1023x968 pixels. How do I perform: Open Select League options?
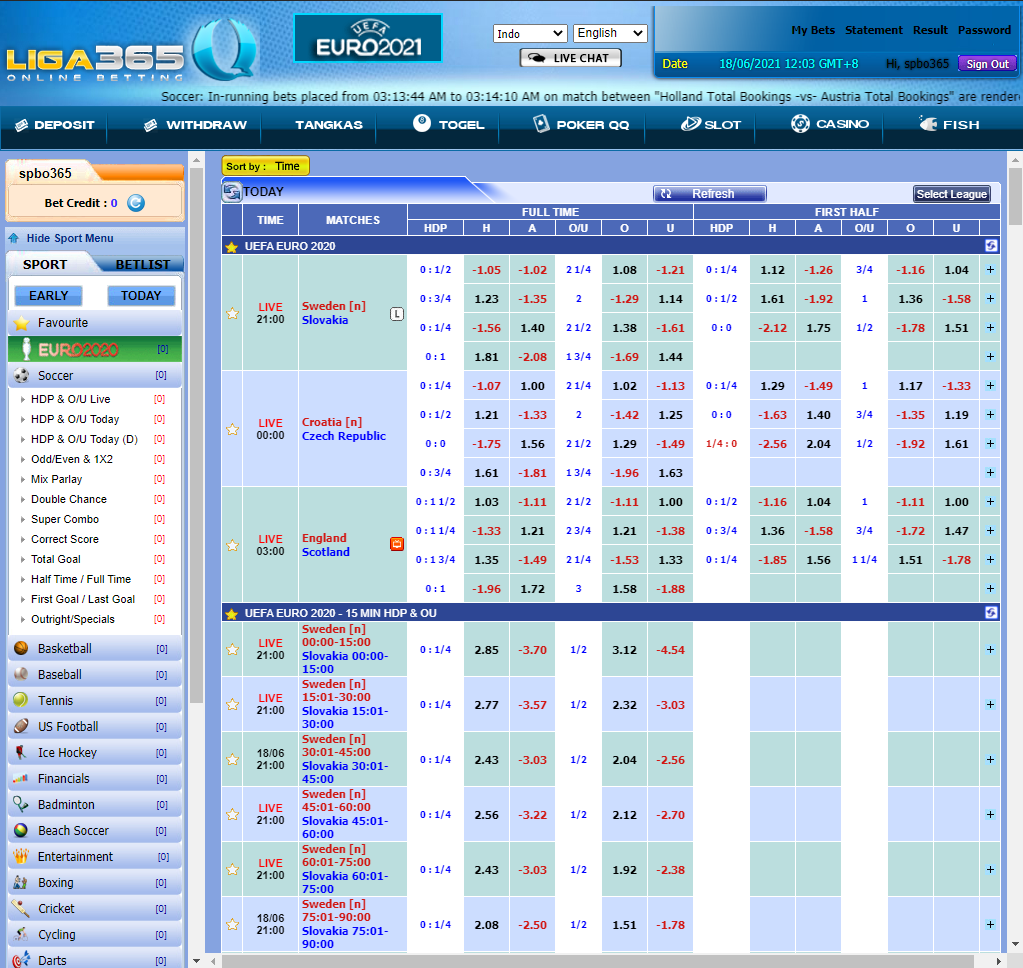coord(951,194)
